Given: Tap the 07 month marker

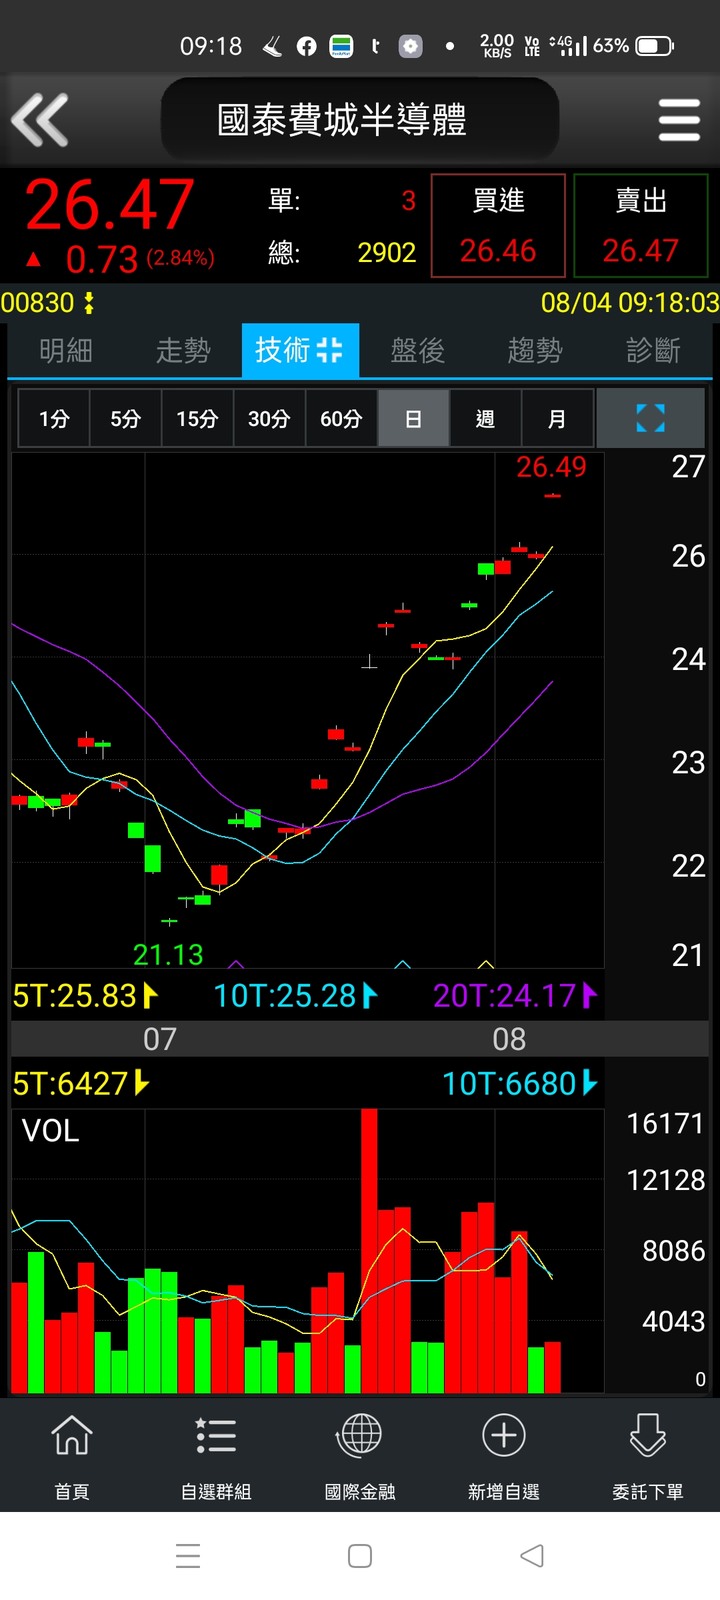Looking at the screenshot, I should [x=159, y=1040].
